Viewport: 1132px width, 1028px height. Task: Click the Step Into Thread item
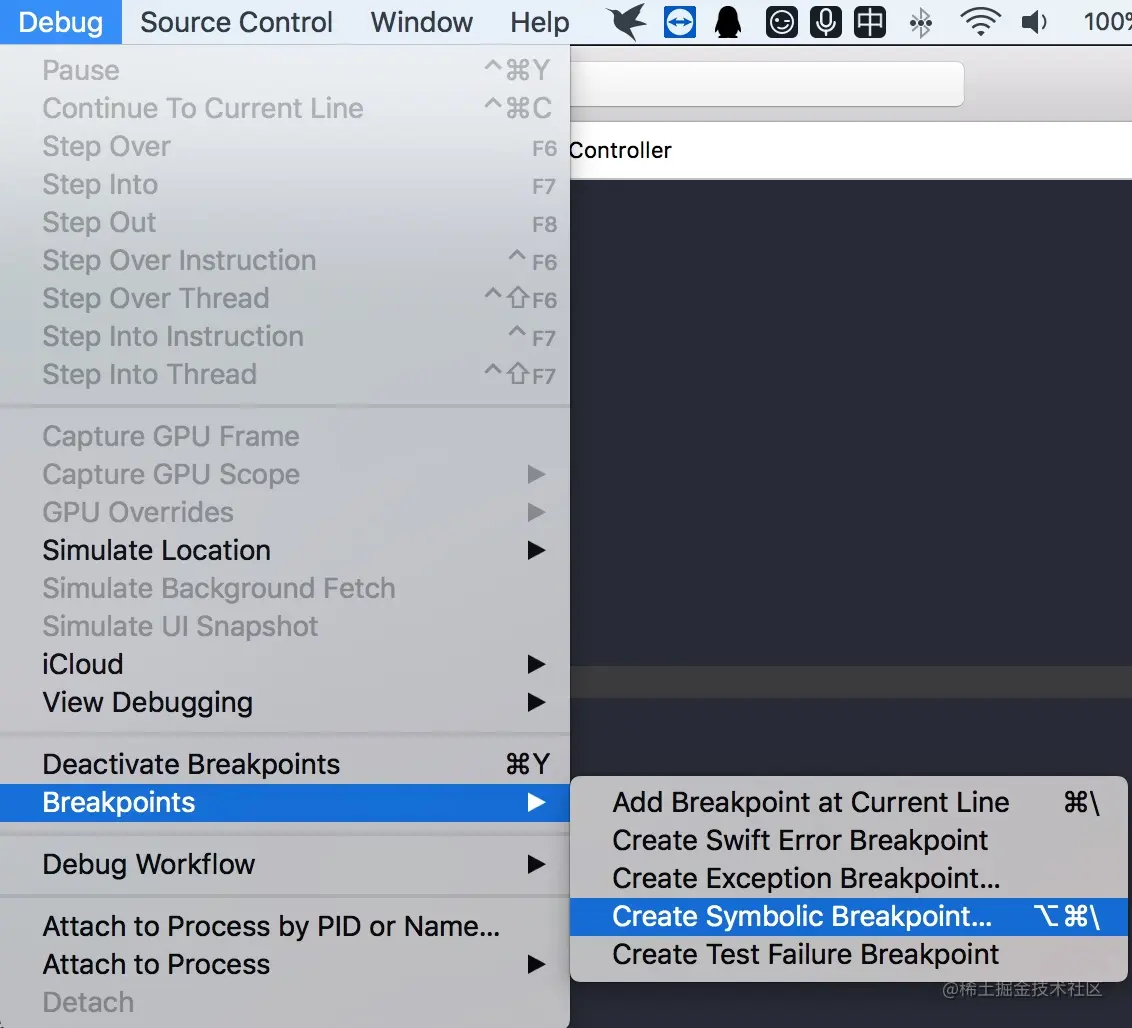(284, 374)
